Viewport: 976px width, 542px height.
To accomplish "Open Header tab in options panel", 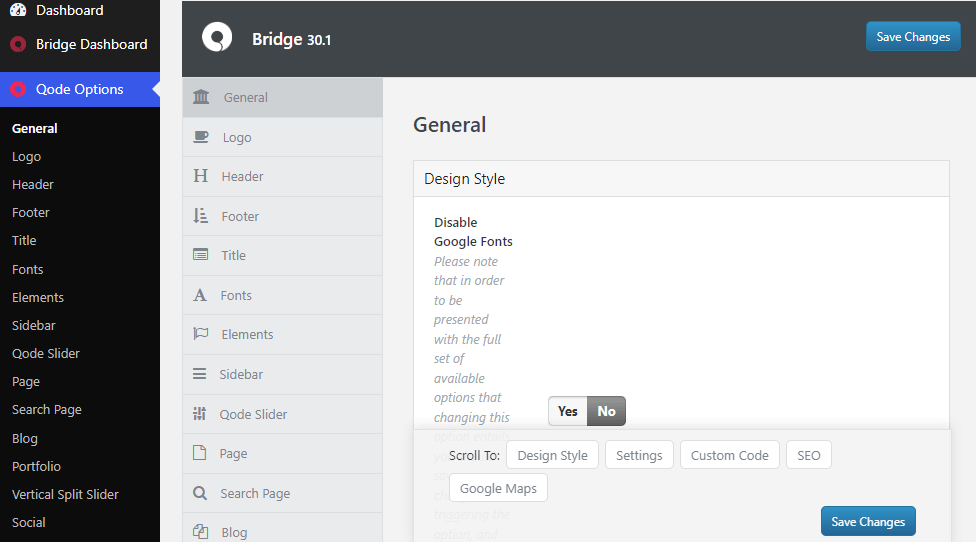I will 283,177.
